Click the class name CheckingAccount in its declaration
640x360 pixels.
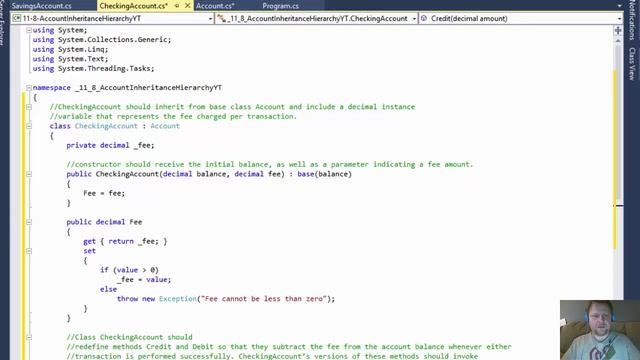pyautogui.click(x=106, y=126)
